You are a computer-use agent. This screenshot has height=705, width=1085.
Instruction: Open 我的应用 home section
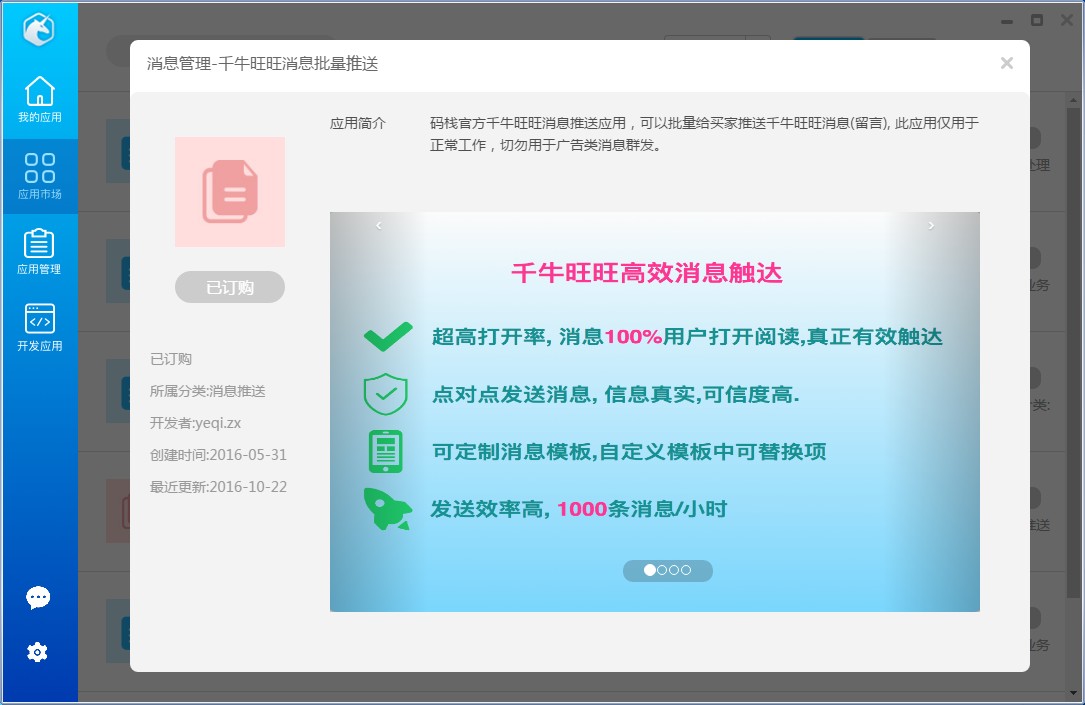pos(39,100)
